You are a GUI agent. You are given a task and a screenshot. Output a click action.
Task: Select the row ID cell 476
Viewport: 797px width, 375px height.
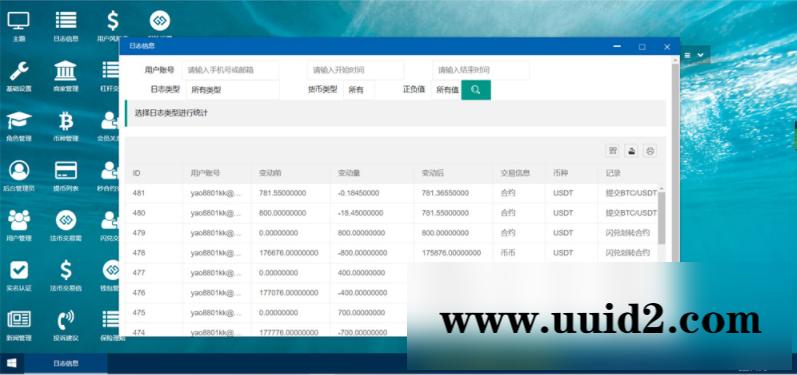point(139,293)
